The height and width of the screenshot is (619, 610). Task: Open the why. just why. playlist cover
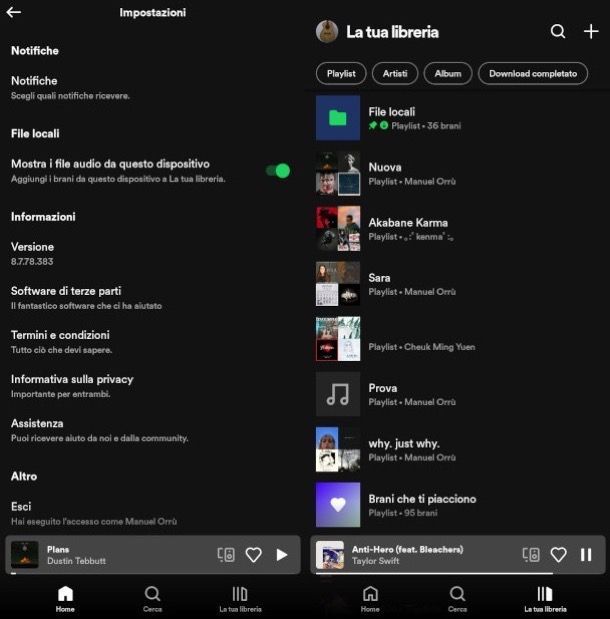pos(338,449)
